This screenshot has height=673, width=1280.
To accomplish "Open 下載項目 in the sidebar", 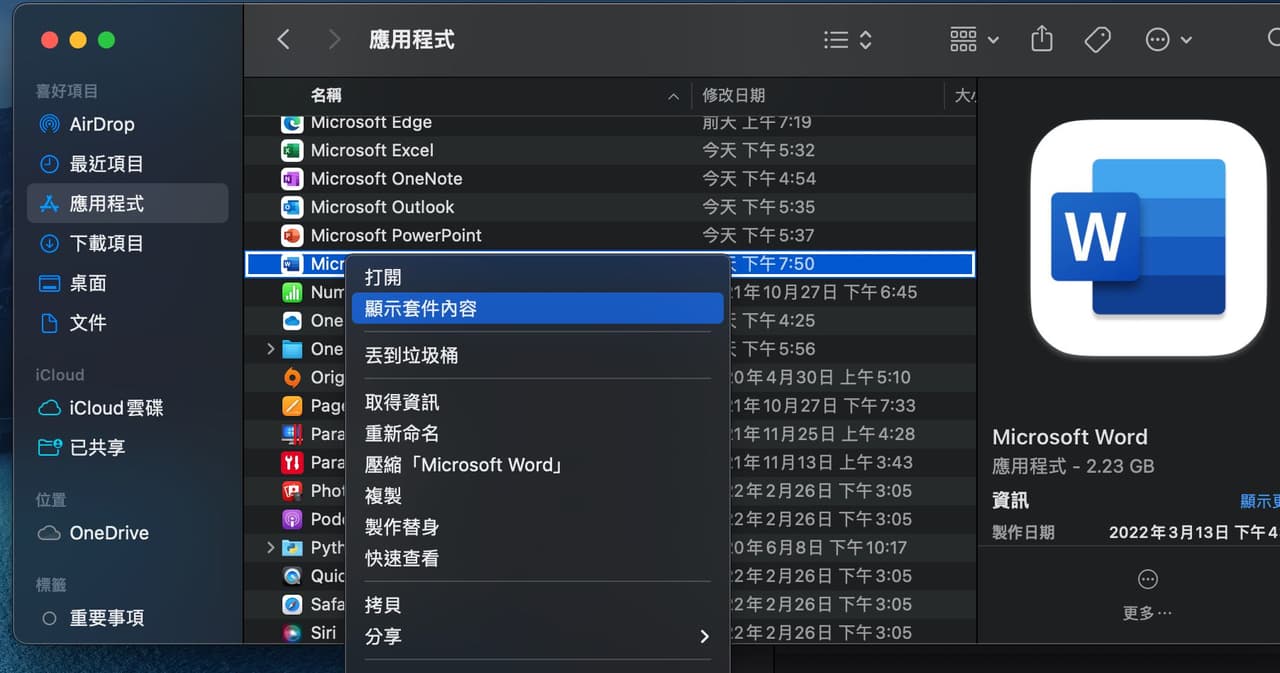I will point(128,243).
